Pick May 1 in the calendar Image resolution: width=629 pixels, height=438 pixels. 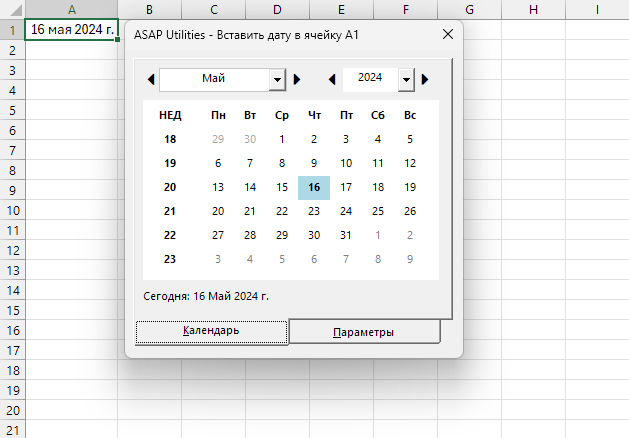282,139
